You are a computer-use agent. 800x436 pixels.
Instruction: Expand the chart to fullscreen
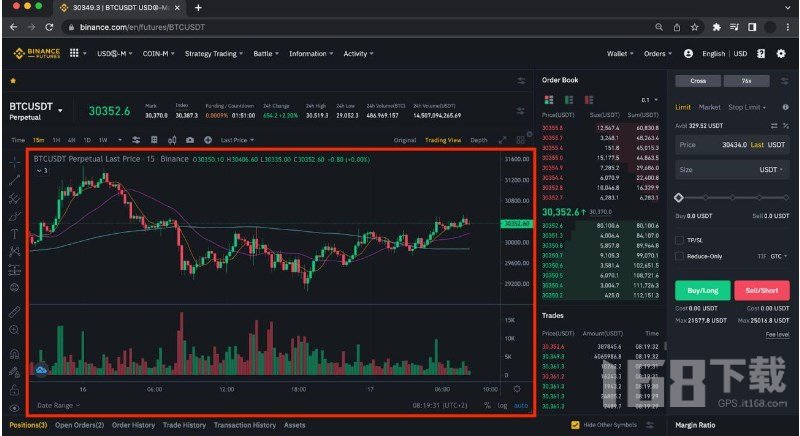[503, 140]
